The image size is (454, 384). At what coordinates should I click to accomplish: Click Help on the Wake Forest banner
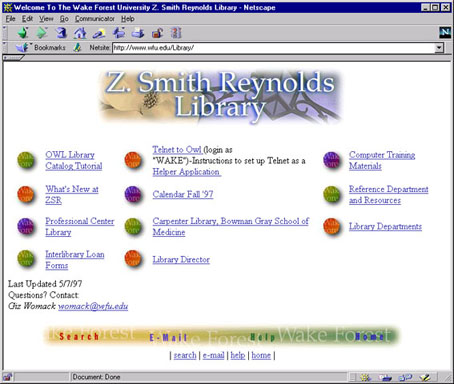pyautogui.click(x=262, y=338)
